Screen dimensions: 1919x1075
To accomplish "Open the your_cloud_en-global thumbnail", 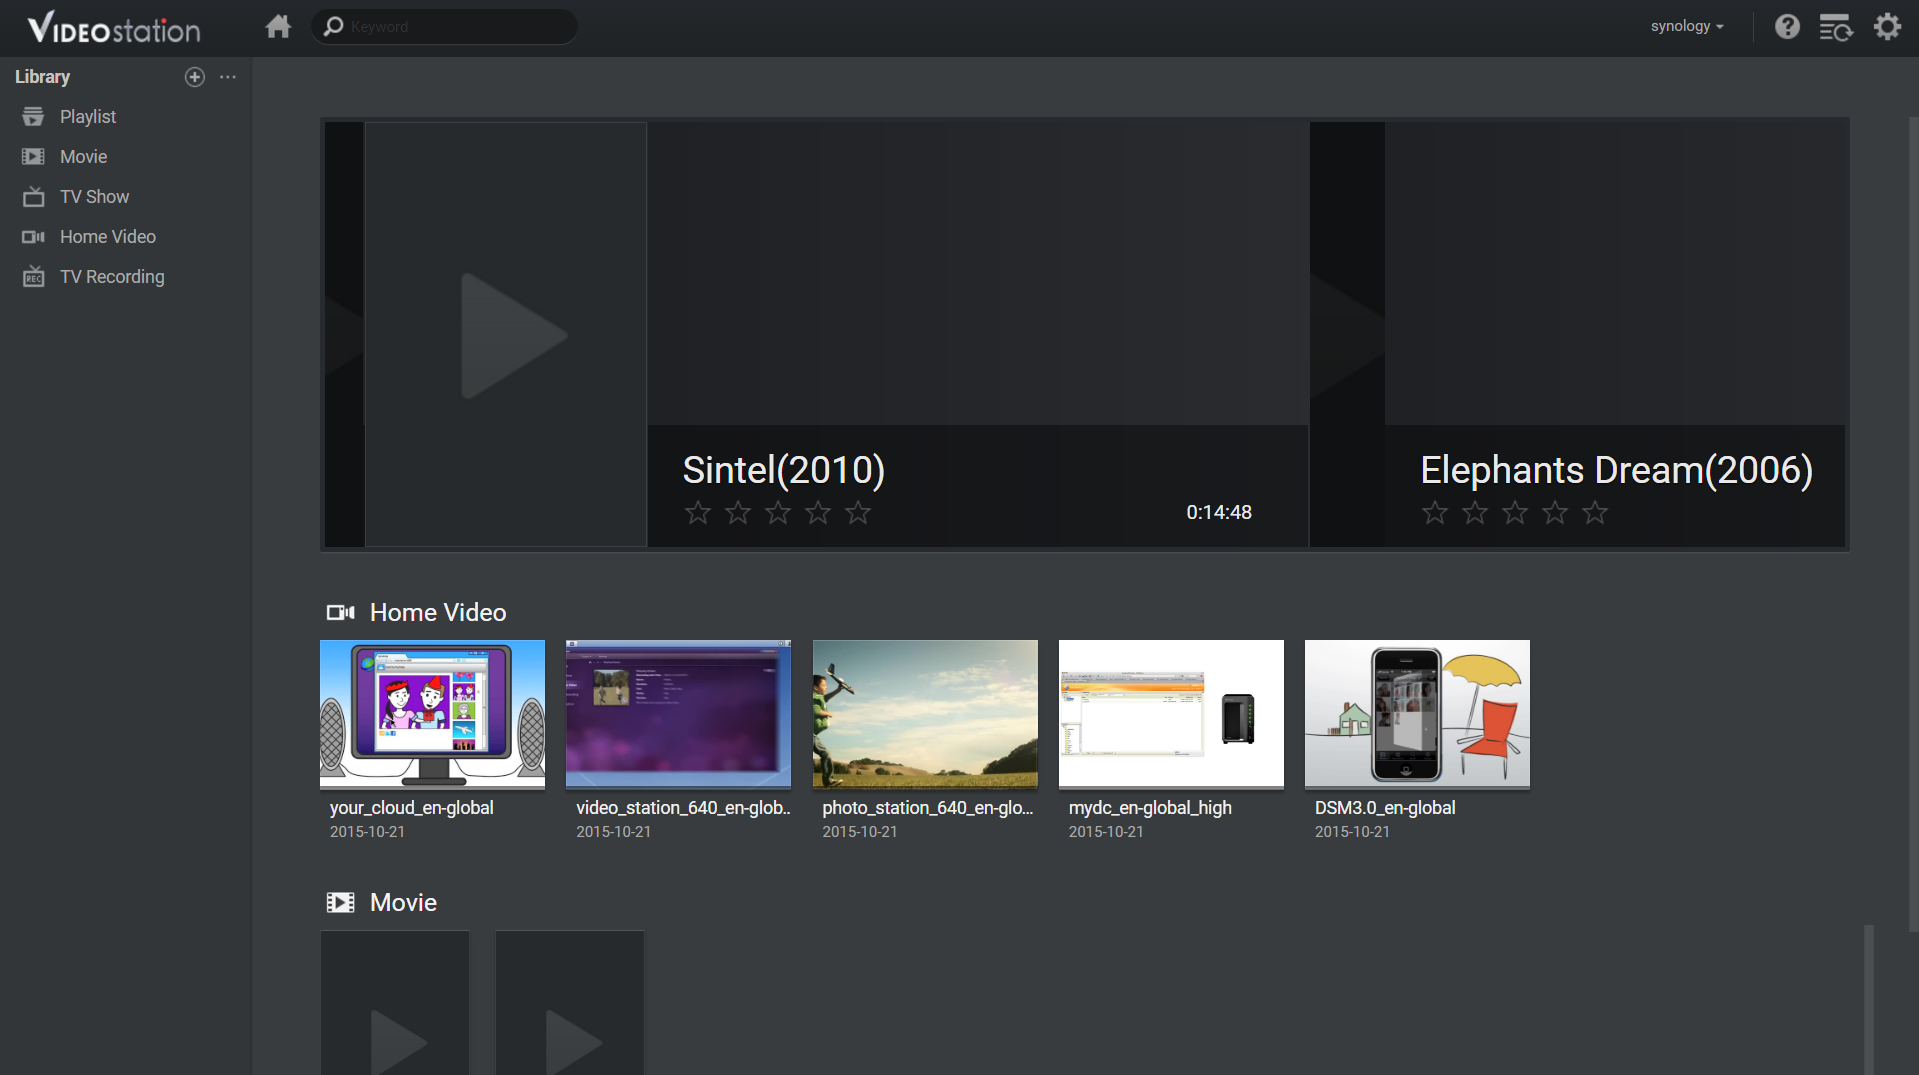I will click(432, 714).
